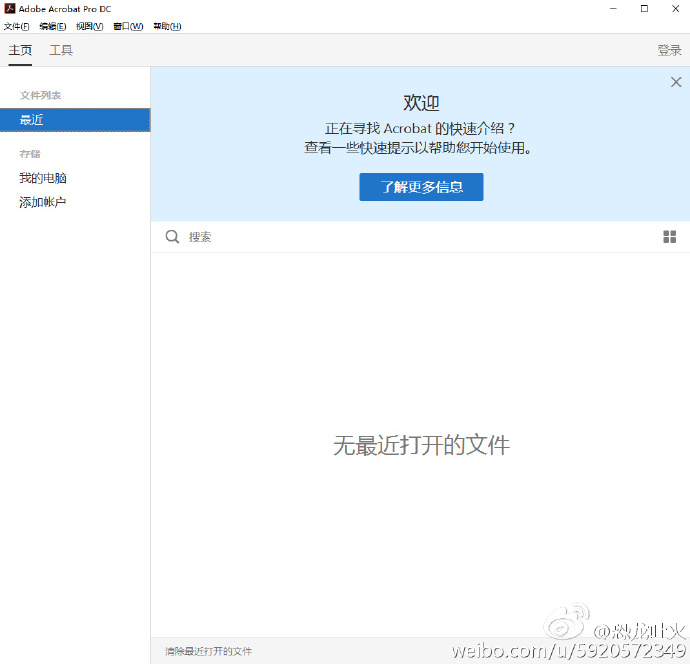Screen dimensions: 690x664
Task: Switch to the 主页 tab
Action: tap(20, 50)
